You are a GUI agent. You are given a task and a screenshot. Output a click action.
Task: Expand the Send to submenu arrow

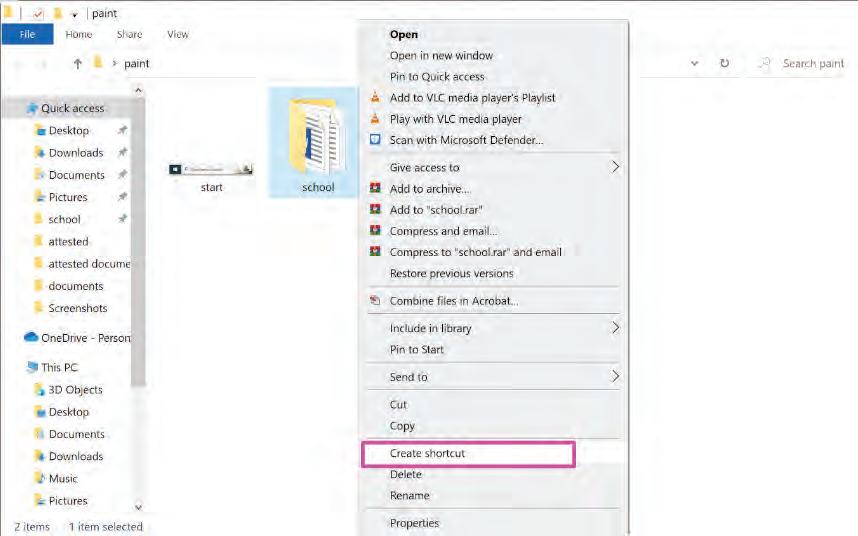pos(615,376)
